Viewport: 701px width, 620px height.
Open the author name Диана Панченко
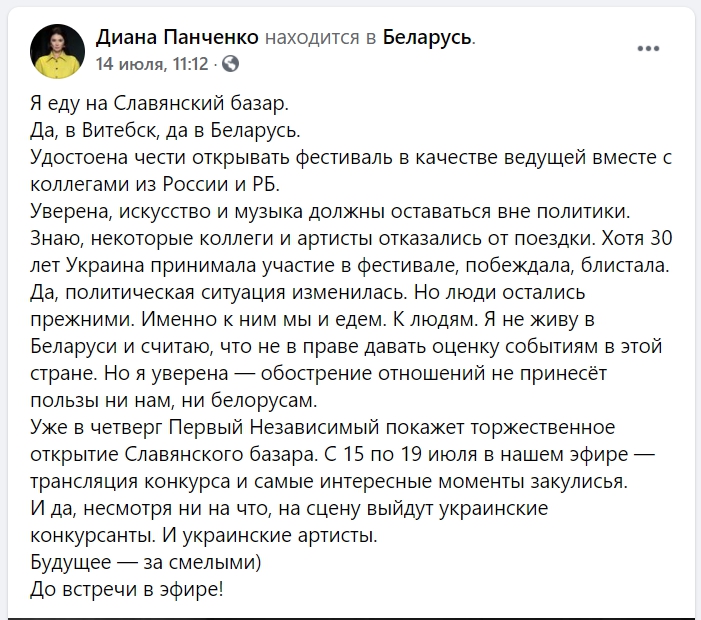177,37
